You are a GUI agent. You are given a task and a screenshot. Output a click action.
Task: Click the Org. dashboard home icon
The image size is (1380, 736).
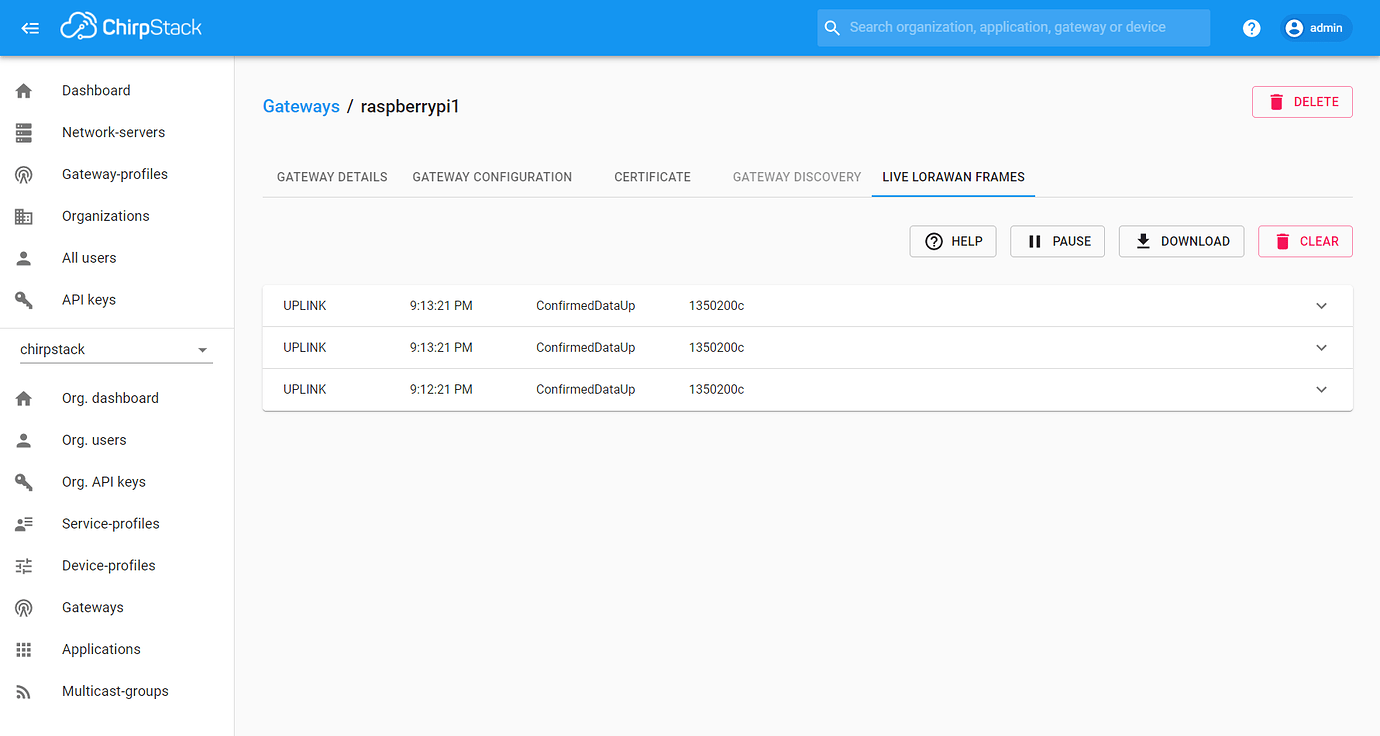pos(24,399)
